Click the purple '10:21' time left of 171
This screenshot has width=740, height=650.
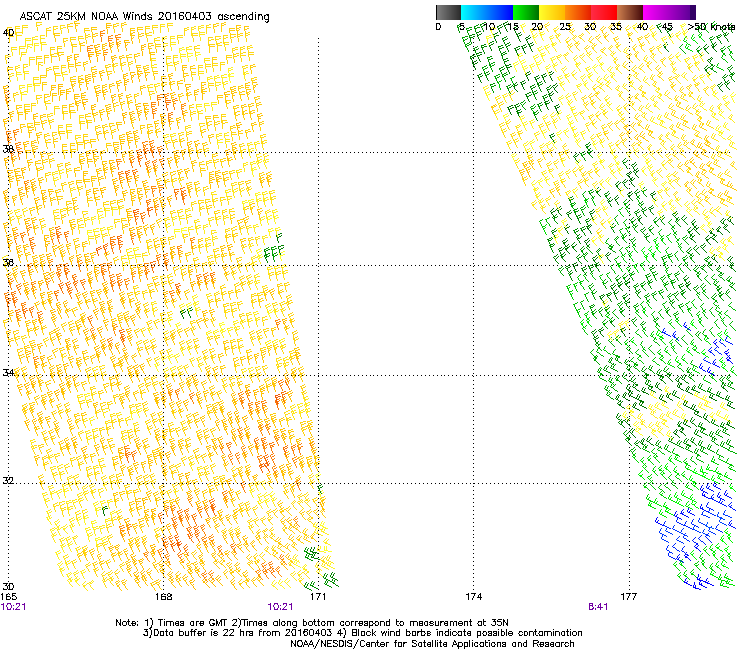280,607
